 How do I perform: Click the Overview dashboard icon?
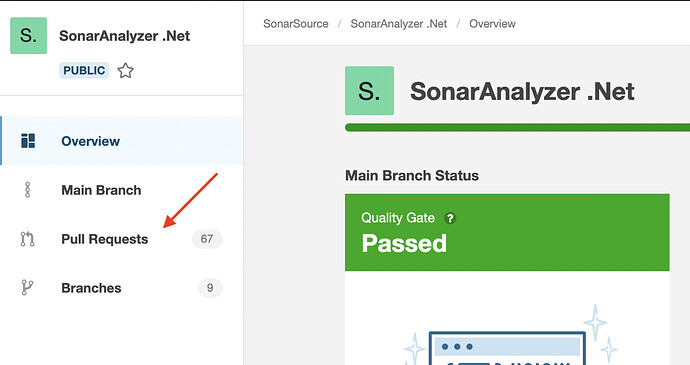28,141
